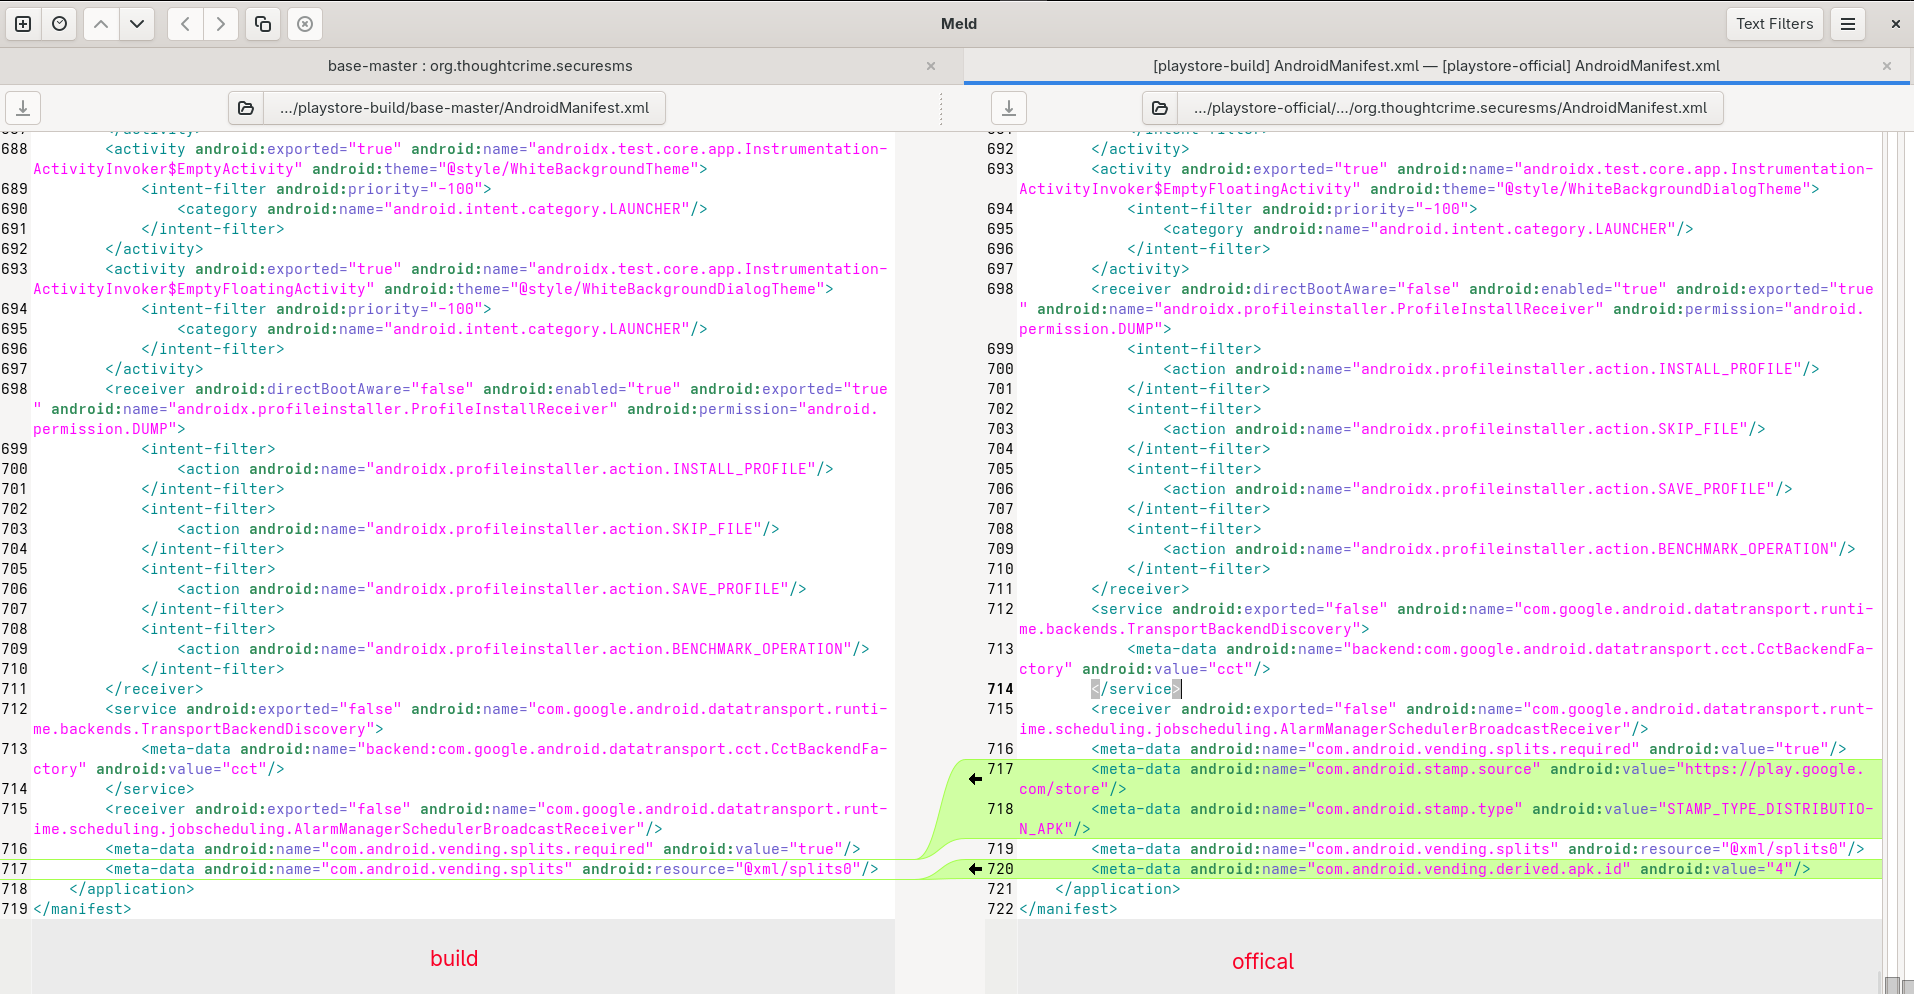Viewport: 1914px width, 994px height.
Task: Close the Meld window
Action: pyautogui.click(x=1895, y=24)
